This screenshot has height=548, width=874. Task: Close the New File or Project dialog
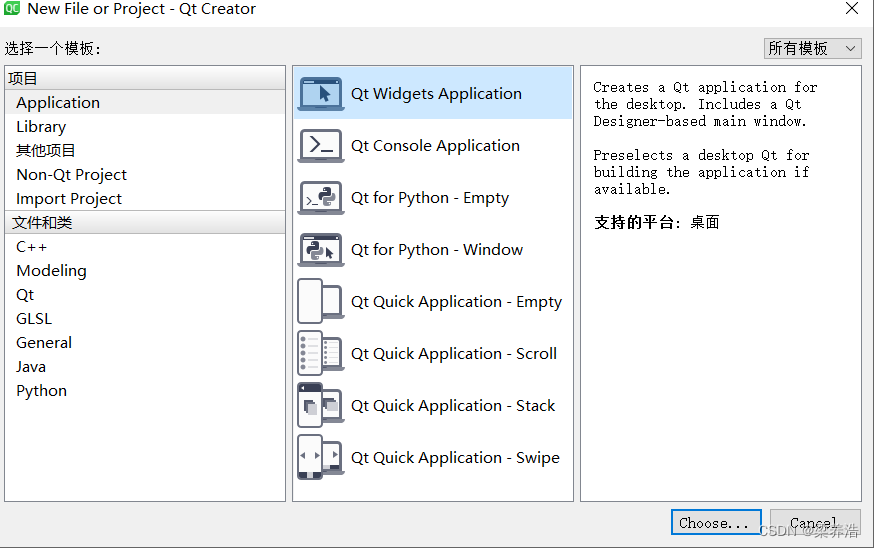(x=852, y=9)
